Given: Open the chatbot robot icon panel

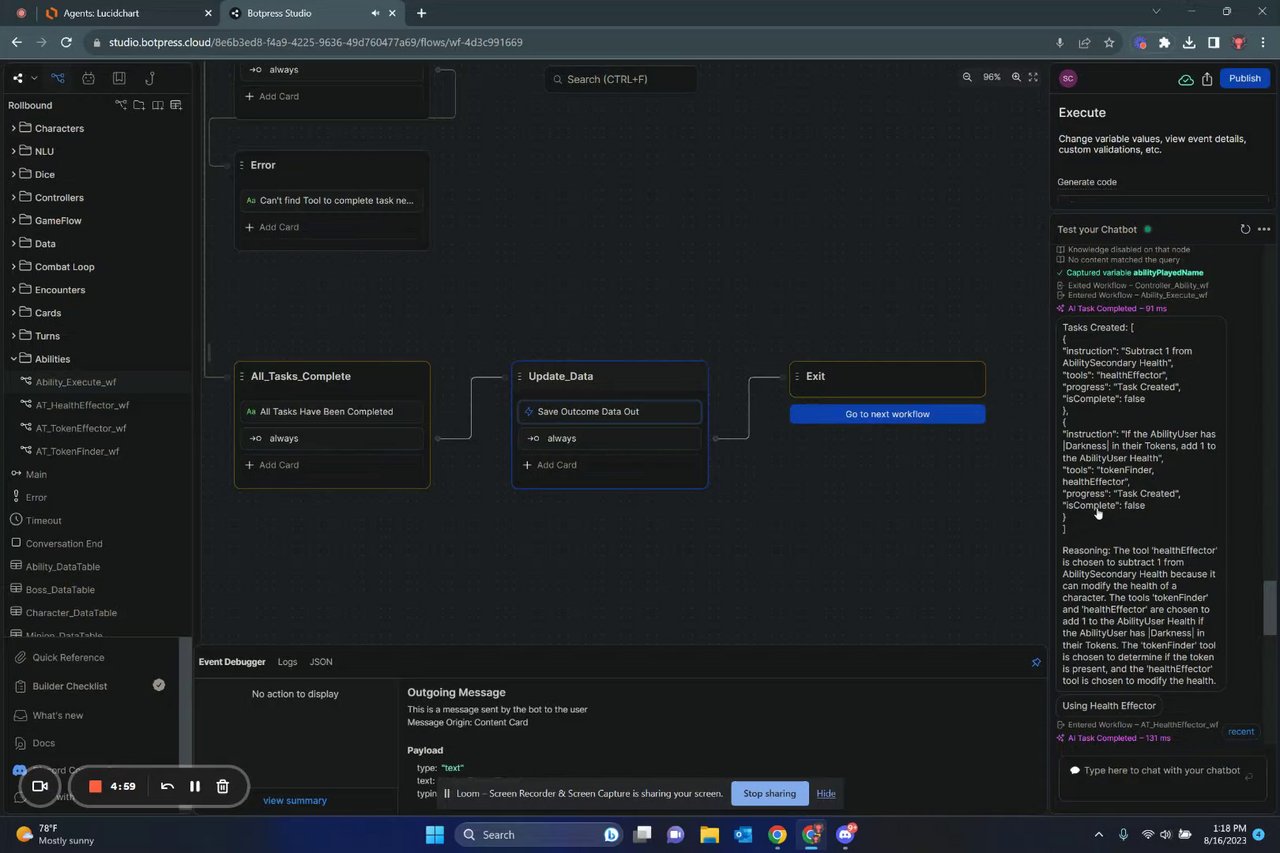Looking at the screenshot, I should pyautogui.click(x=89, y=78).
